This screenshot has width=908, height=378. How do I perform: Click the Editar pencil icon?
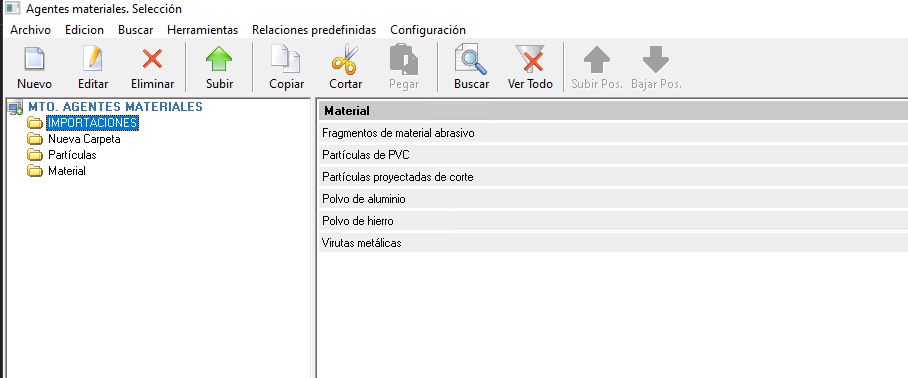coord(93,59)
